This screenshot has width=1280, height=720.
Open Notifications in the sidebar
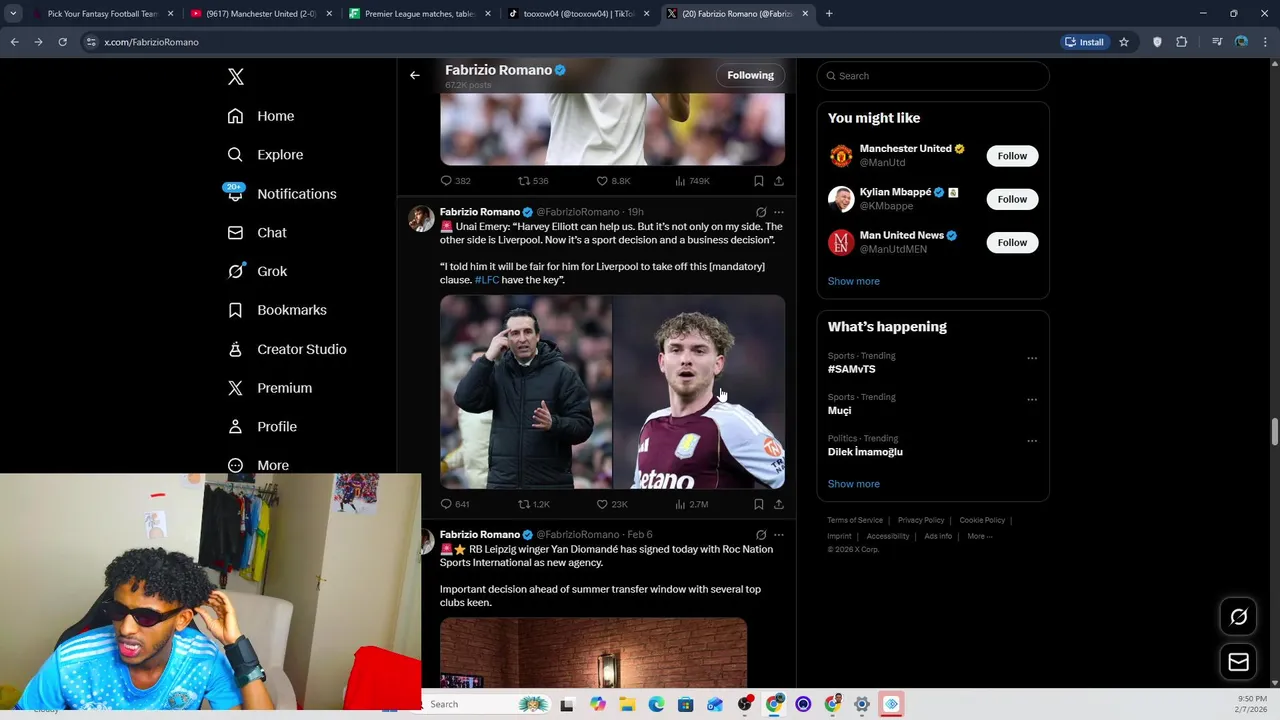[281, 194]
